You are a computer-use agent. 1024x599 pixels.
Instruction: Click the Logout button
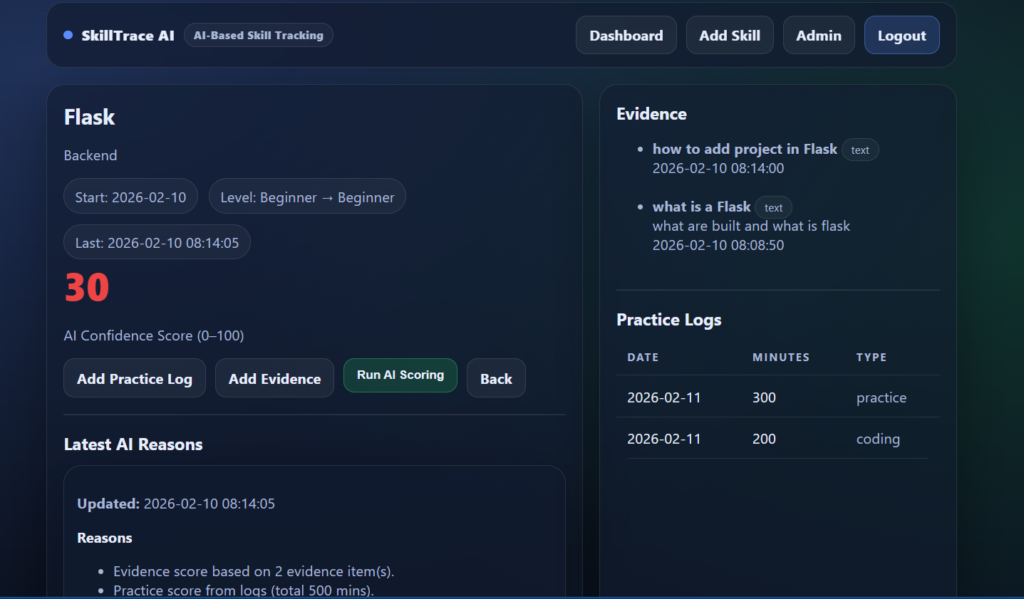pyautogui.click(x=901, y=34)
